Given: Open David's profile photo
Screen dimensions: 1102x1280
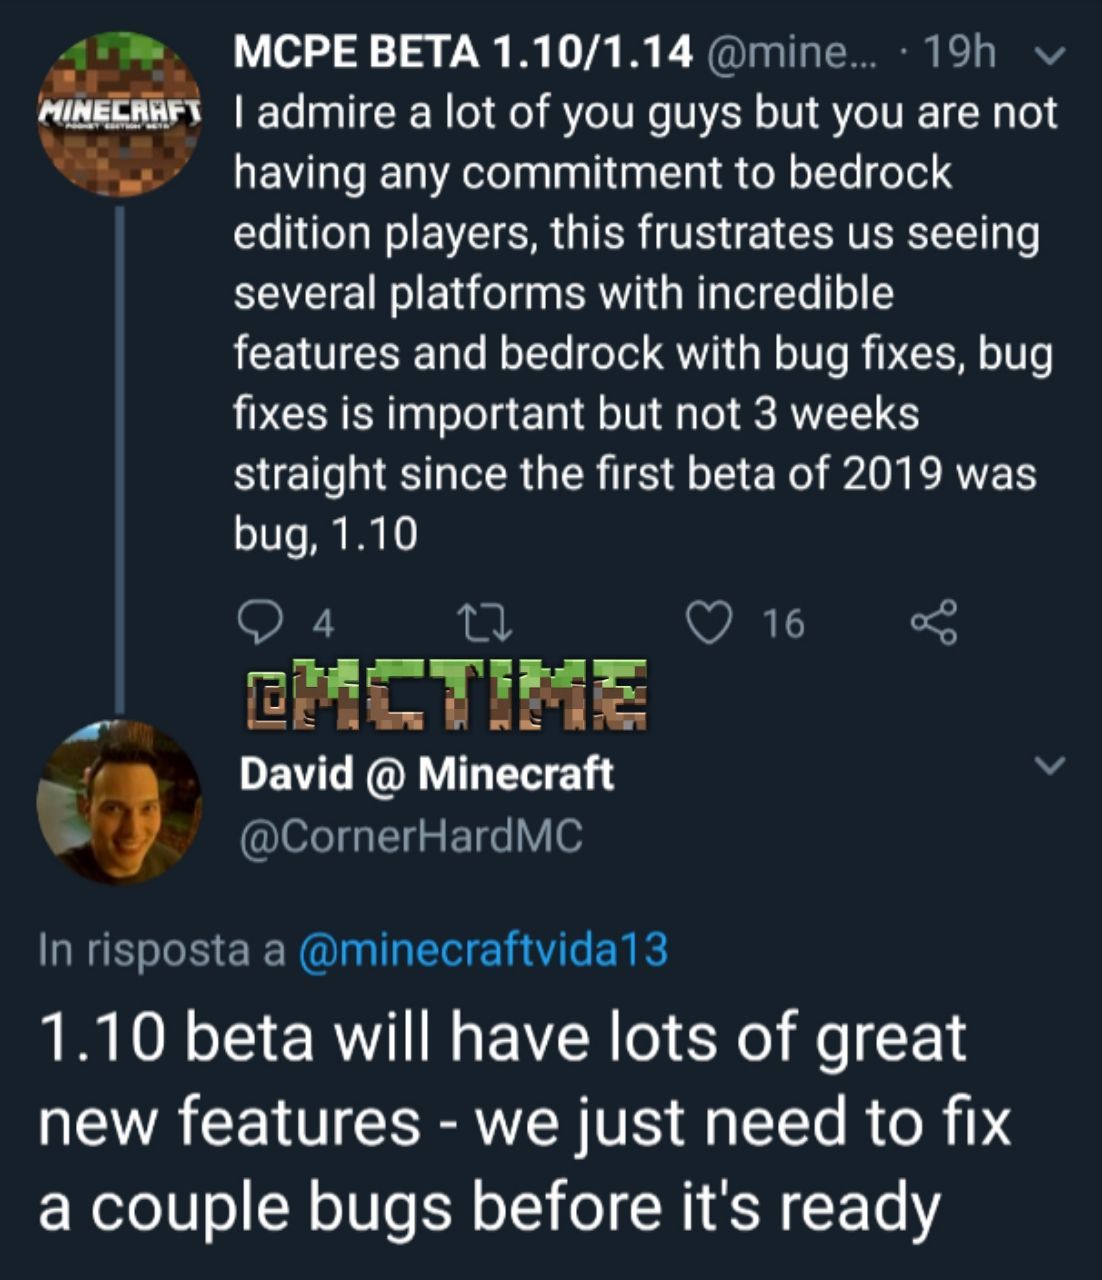Looking at the screenshot, I should [x=119, y=802].
